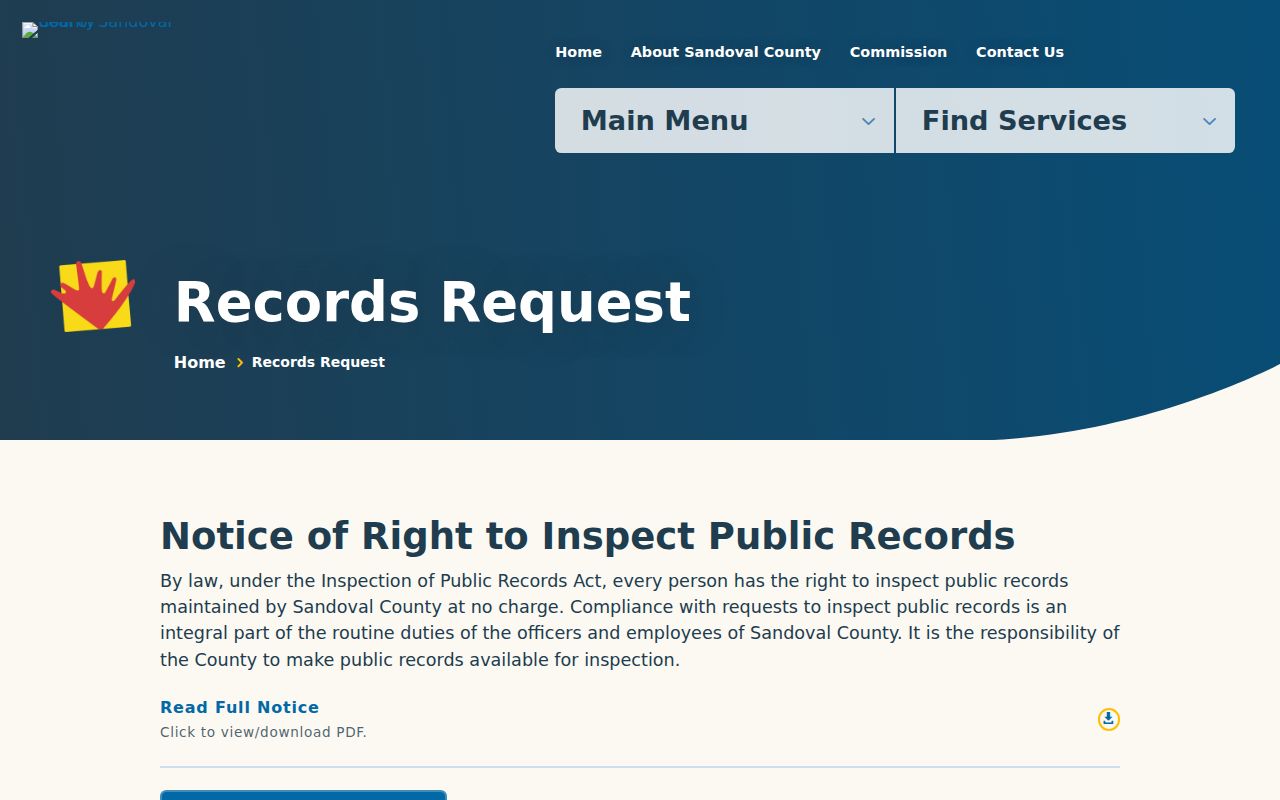Open About Sandoval County page
The width and height of the screenshot is (1280, 800).
pos(726,52)
